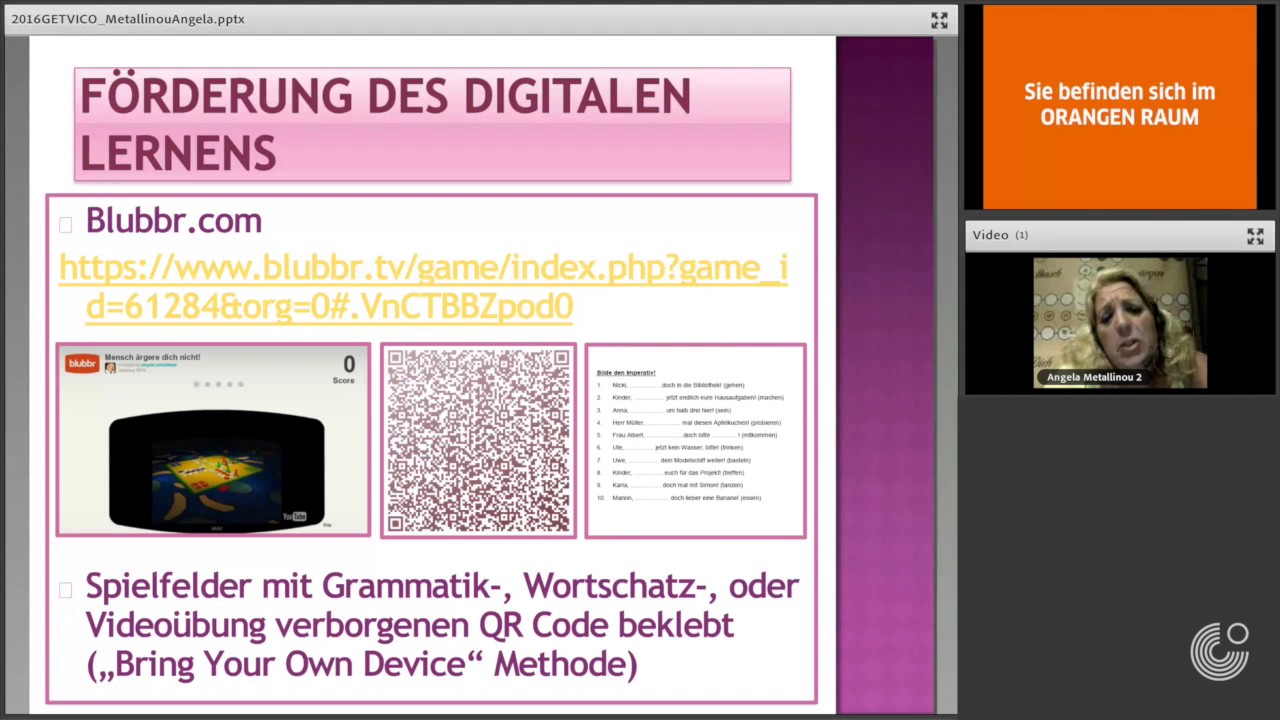1280x720 pixels.
Task: Maximize the Video pod with fullscreen icon
Action: pos(1255,236)
